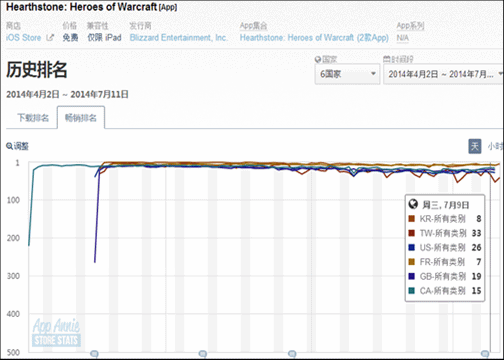Click the second event bubble marker on timeline
Screen dimensions: 504x360
[x=202, y=353]
